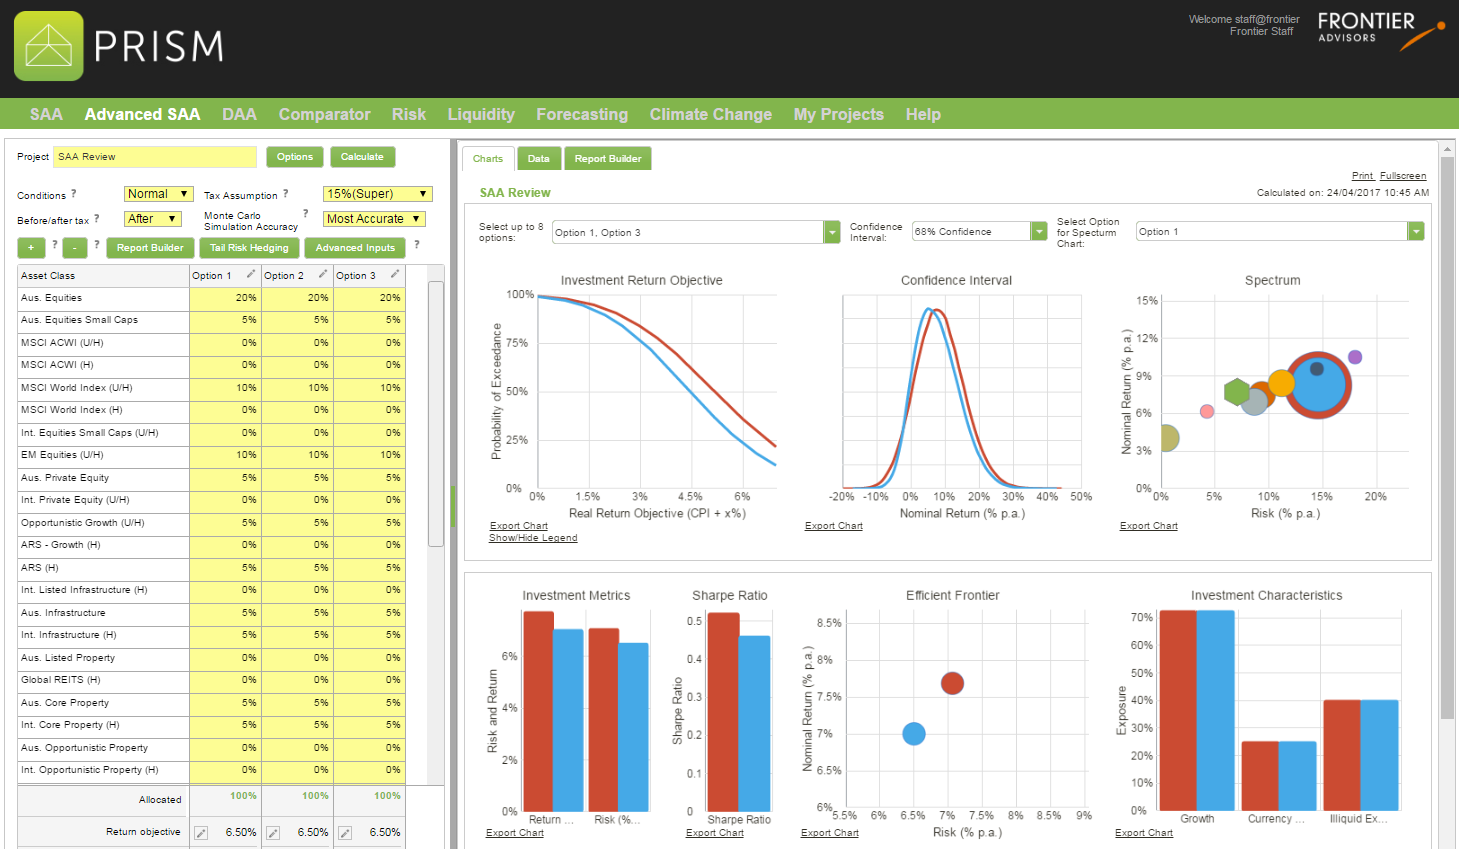Image resolution: width=1459 pixels, height=849 pixels.
Task: Edit Option 3 return objective pencil
Action: click(345, 832)
